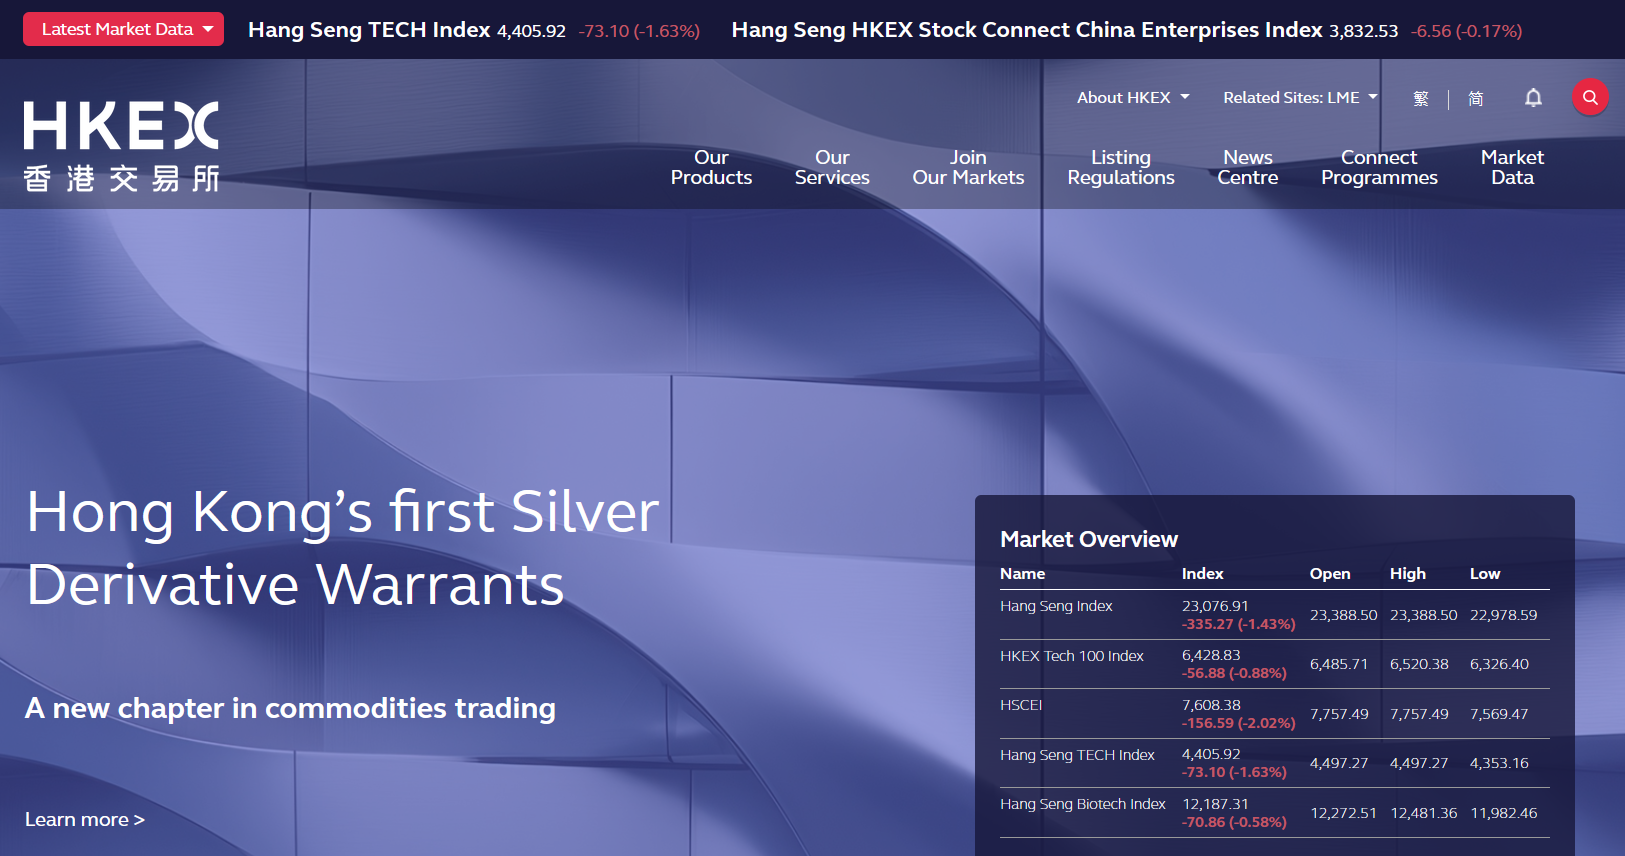The width and height of the screenshot is (1625, 856).
Task: Click change value -335.27 (-1.43%)
Action: click(x=1238, y=624)
